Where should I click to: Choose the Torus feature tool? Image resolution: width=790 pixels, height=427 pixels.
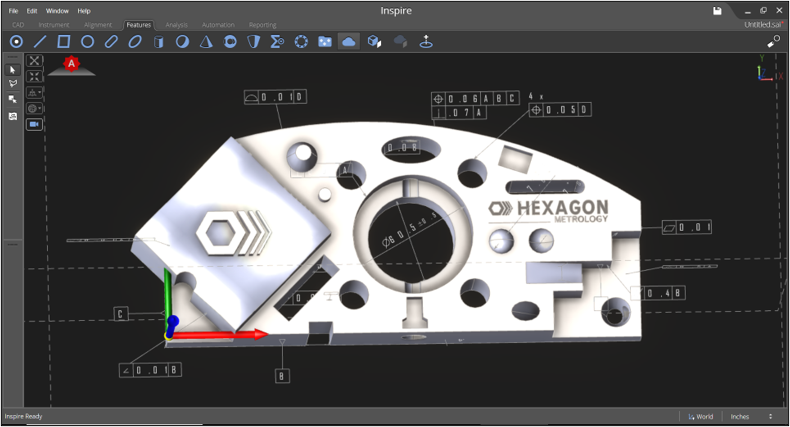tap(230, 42)
